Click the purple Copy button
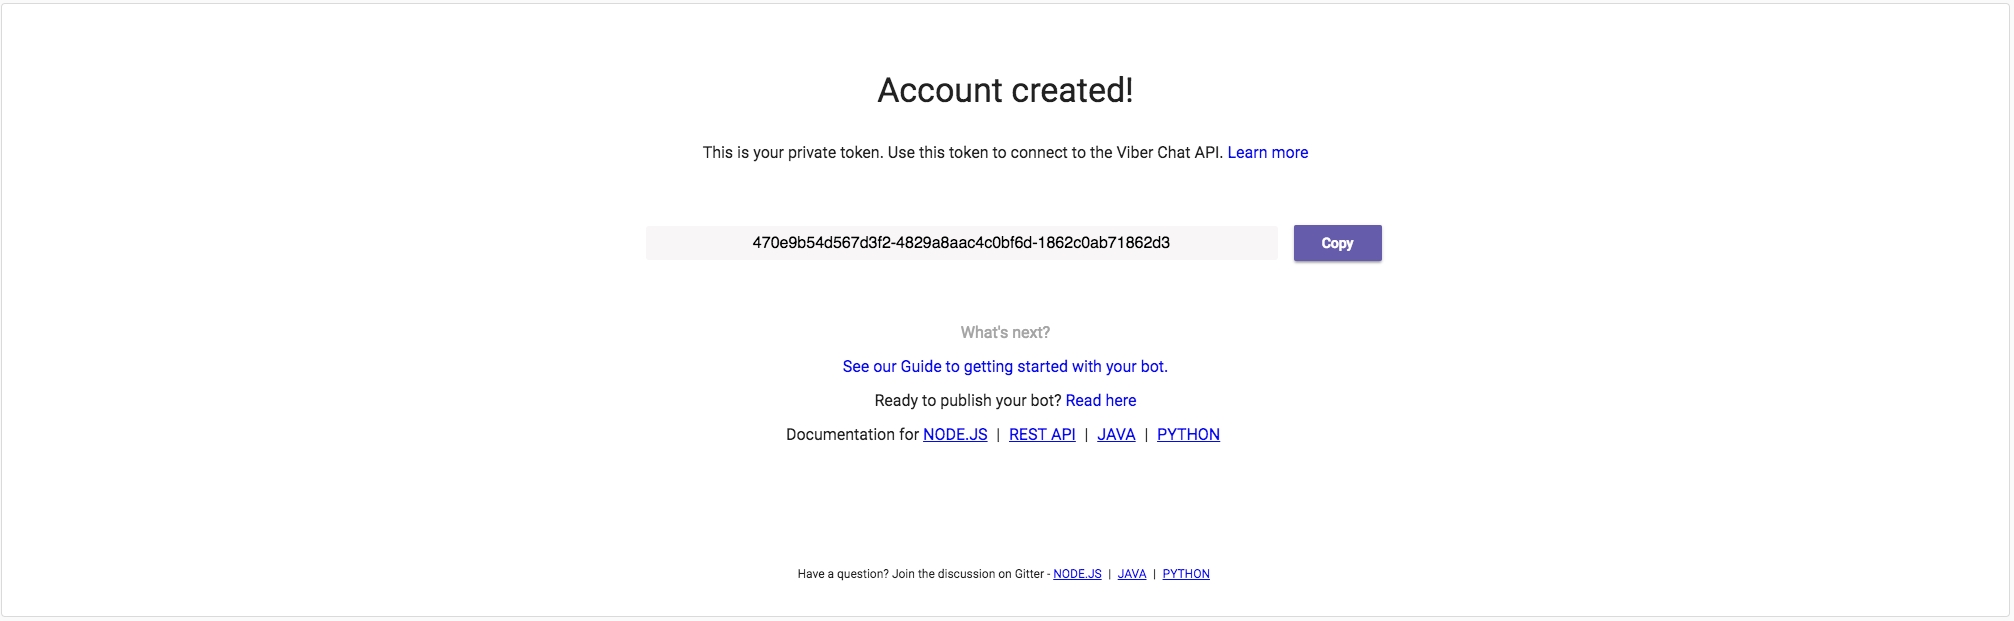 coord(1337,243)
